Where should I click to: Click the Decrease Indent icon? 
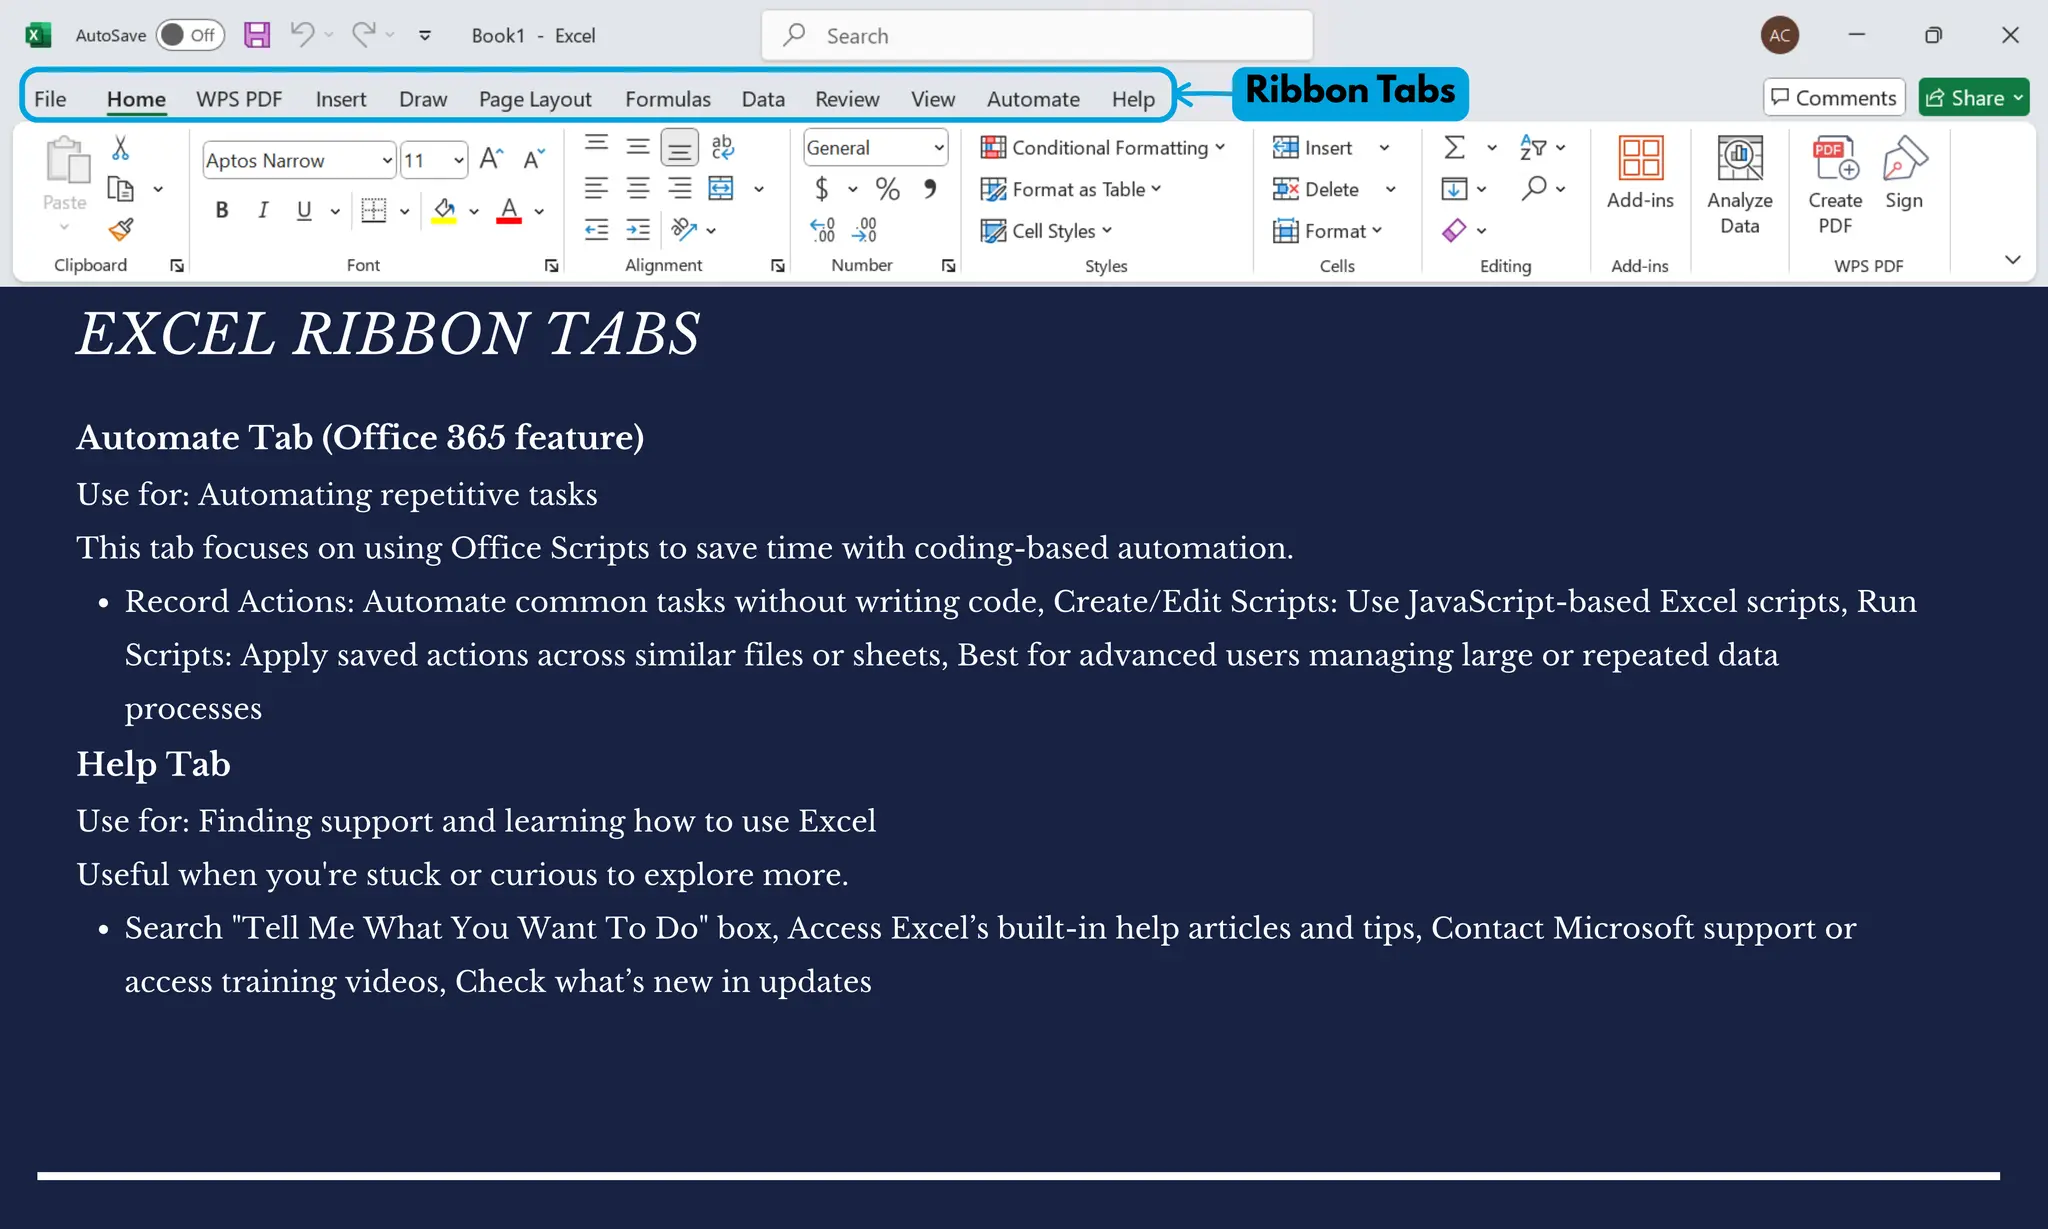(597, 230)
